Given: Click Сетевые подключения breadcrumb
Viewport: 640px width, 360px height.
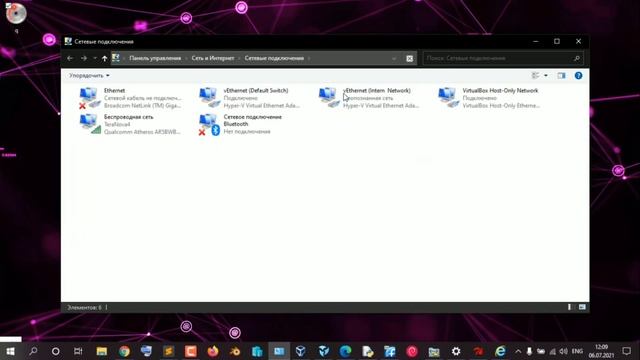Looking at the screenshot, I should [x=274, y=58].
